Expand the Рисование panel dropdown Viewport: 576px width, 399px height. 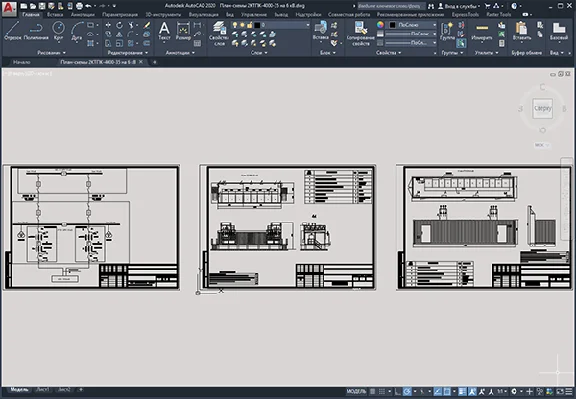51,53
